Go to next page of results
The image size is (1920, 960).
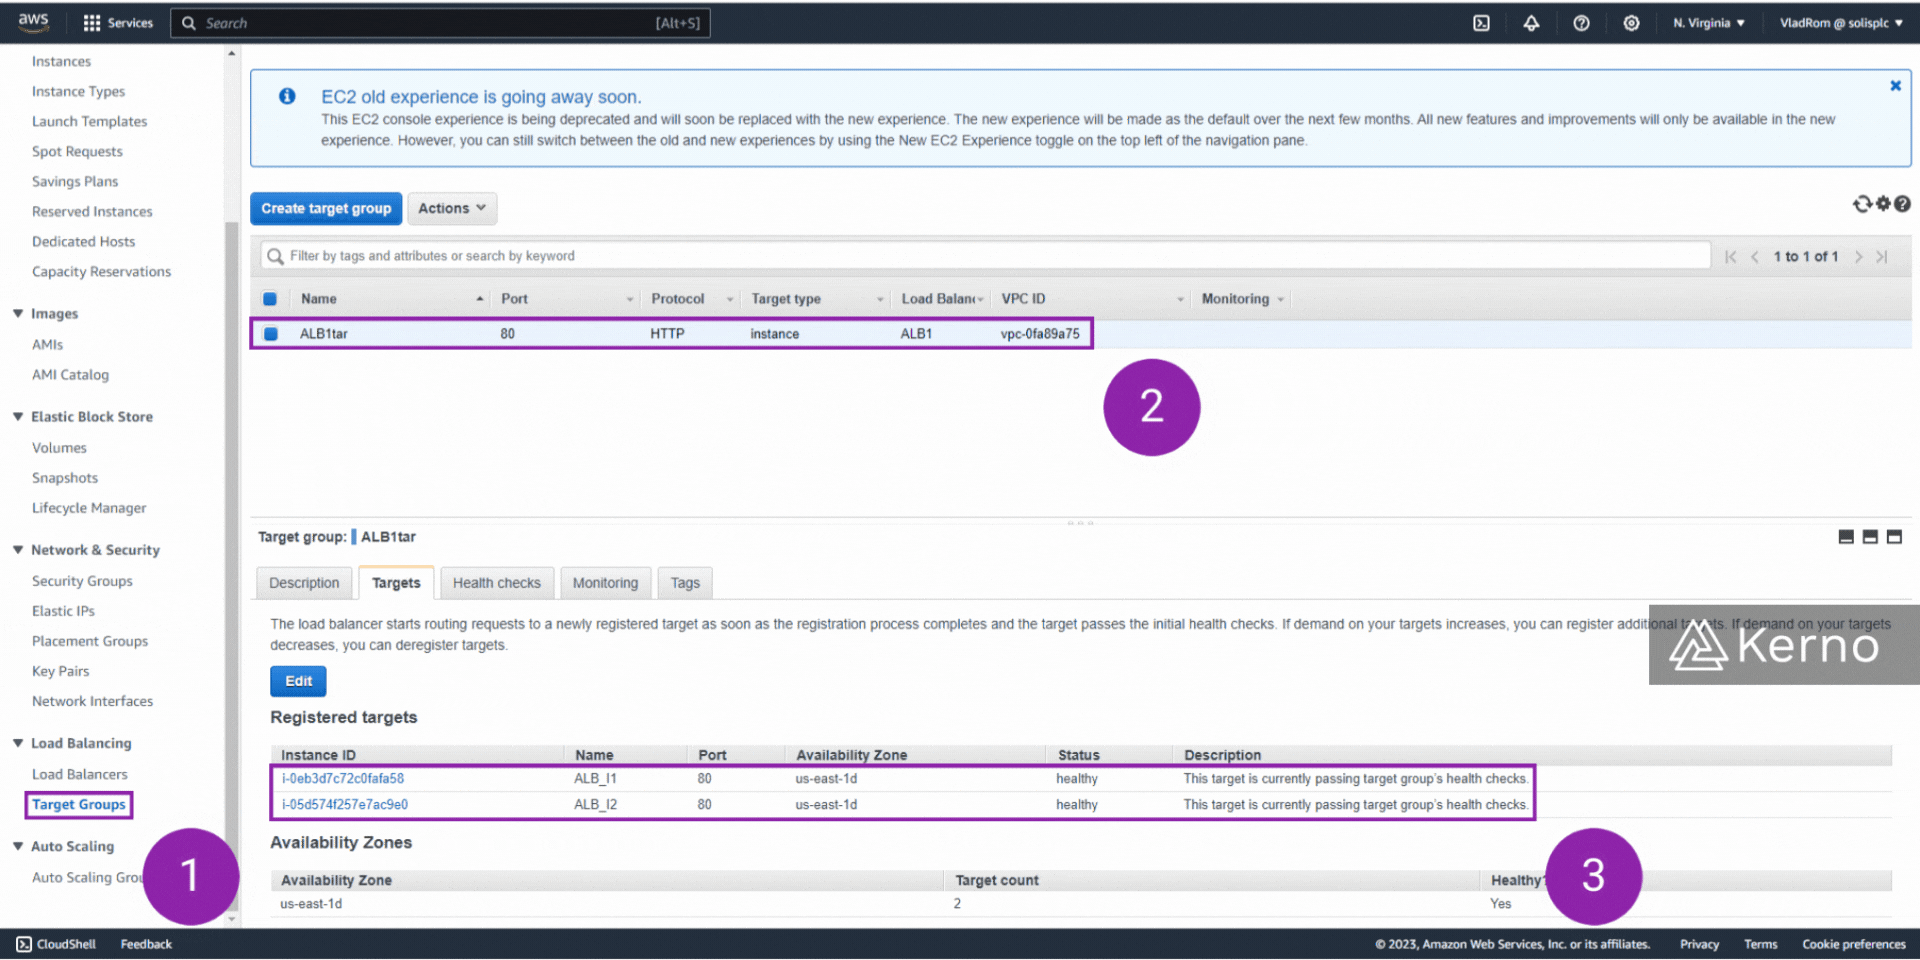coord(1858,257)
